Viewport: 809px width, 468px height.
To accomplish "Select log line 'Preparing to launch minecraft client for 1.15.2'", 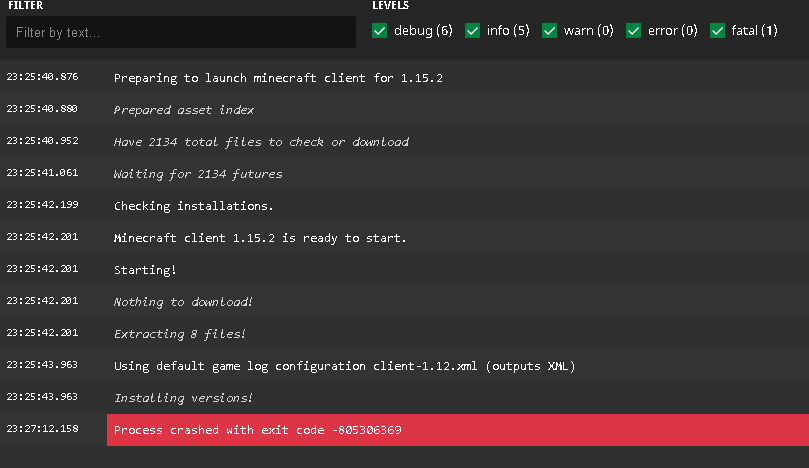I will (278, 78).
